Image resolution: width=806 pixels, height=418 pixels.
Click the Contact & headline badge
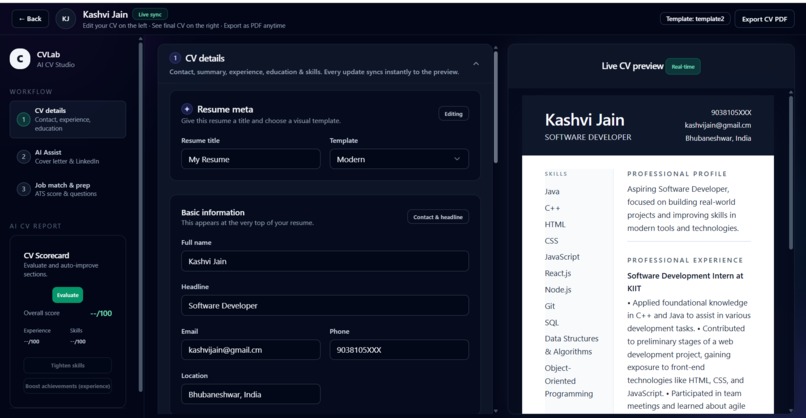pos(437,217)
